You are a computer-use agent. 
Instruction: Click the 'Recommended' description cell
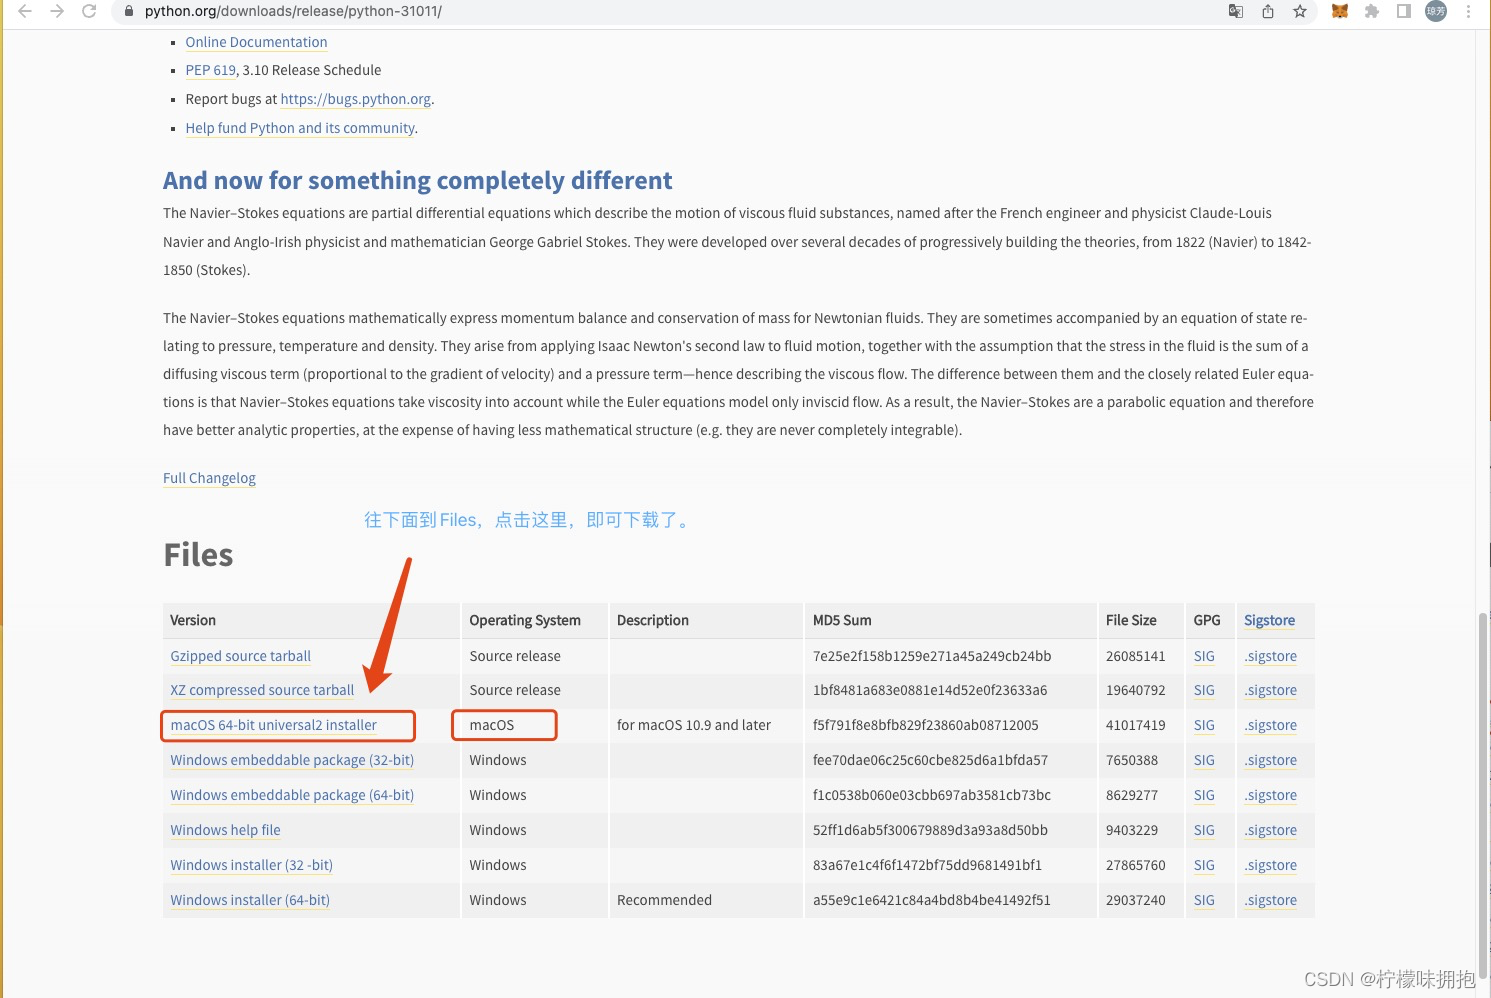[x=664, y=900]
